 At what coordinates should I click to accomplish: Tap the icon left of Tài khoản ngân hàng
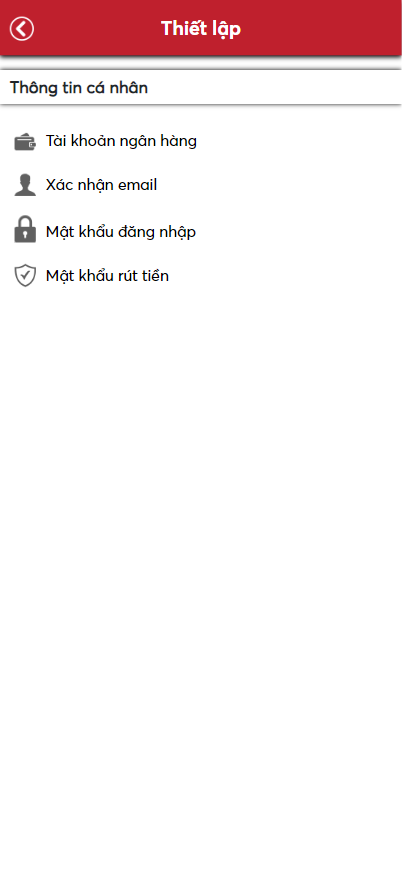click(x=25, y=142)
